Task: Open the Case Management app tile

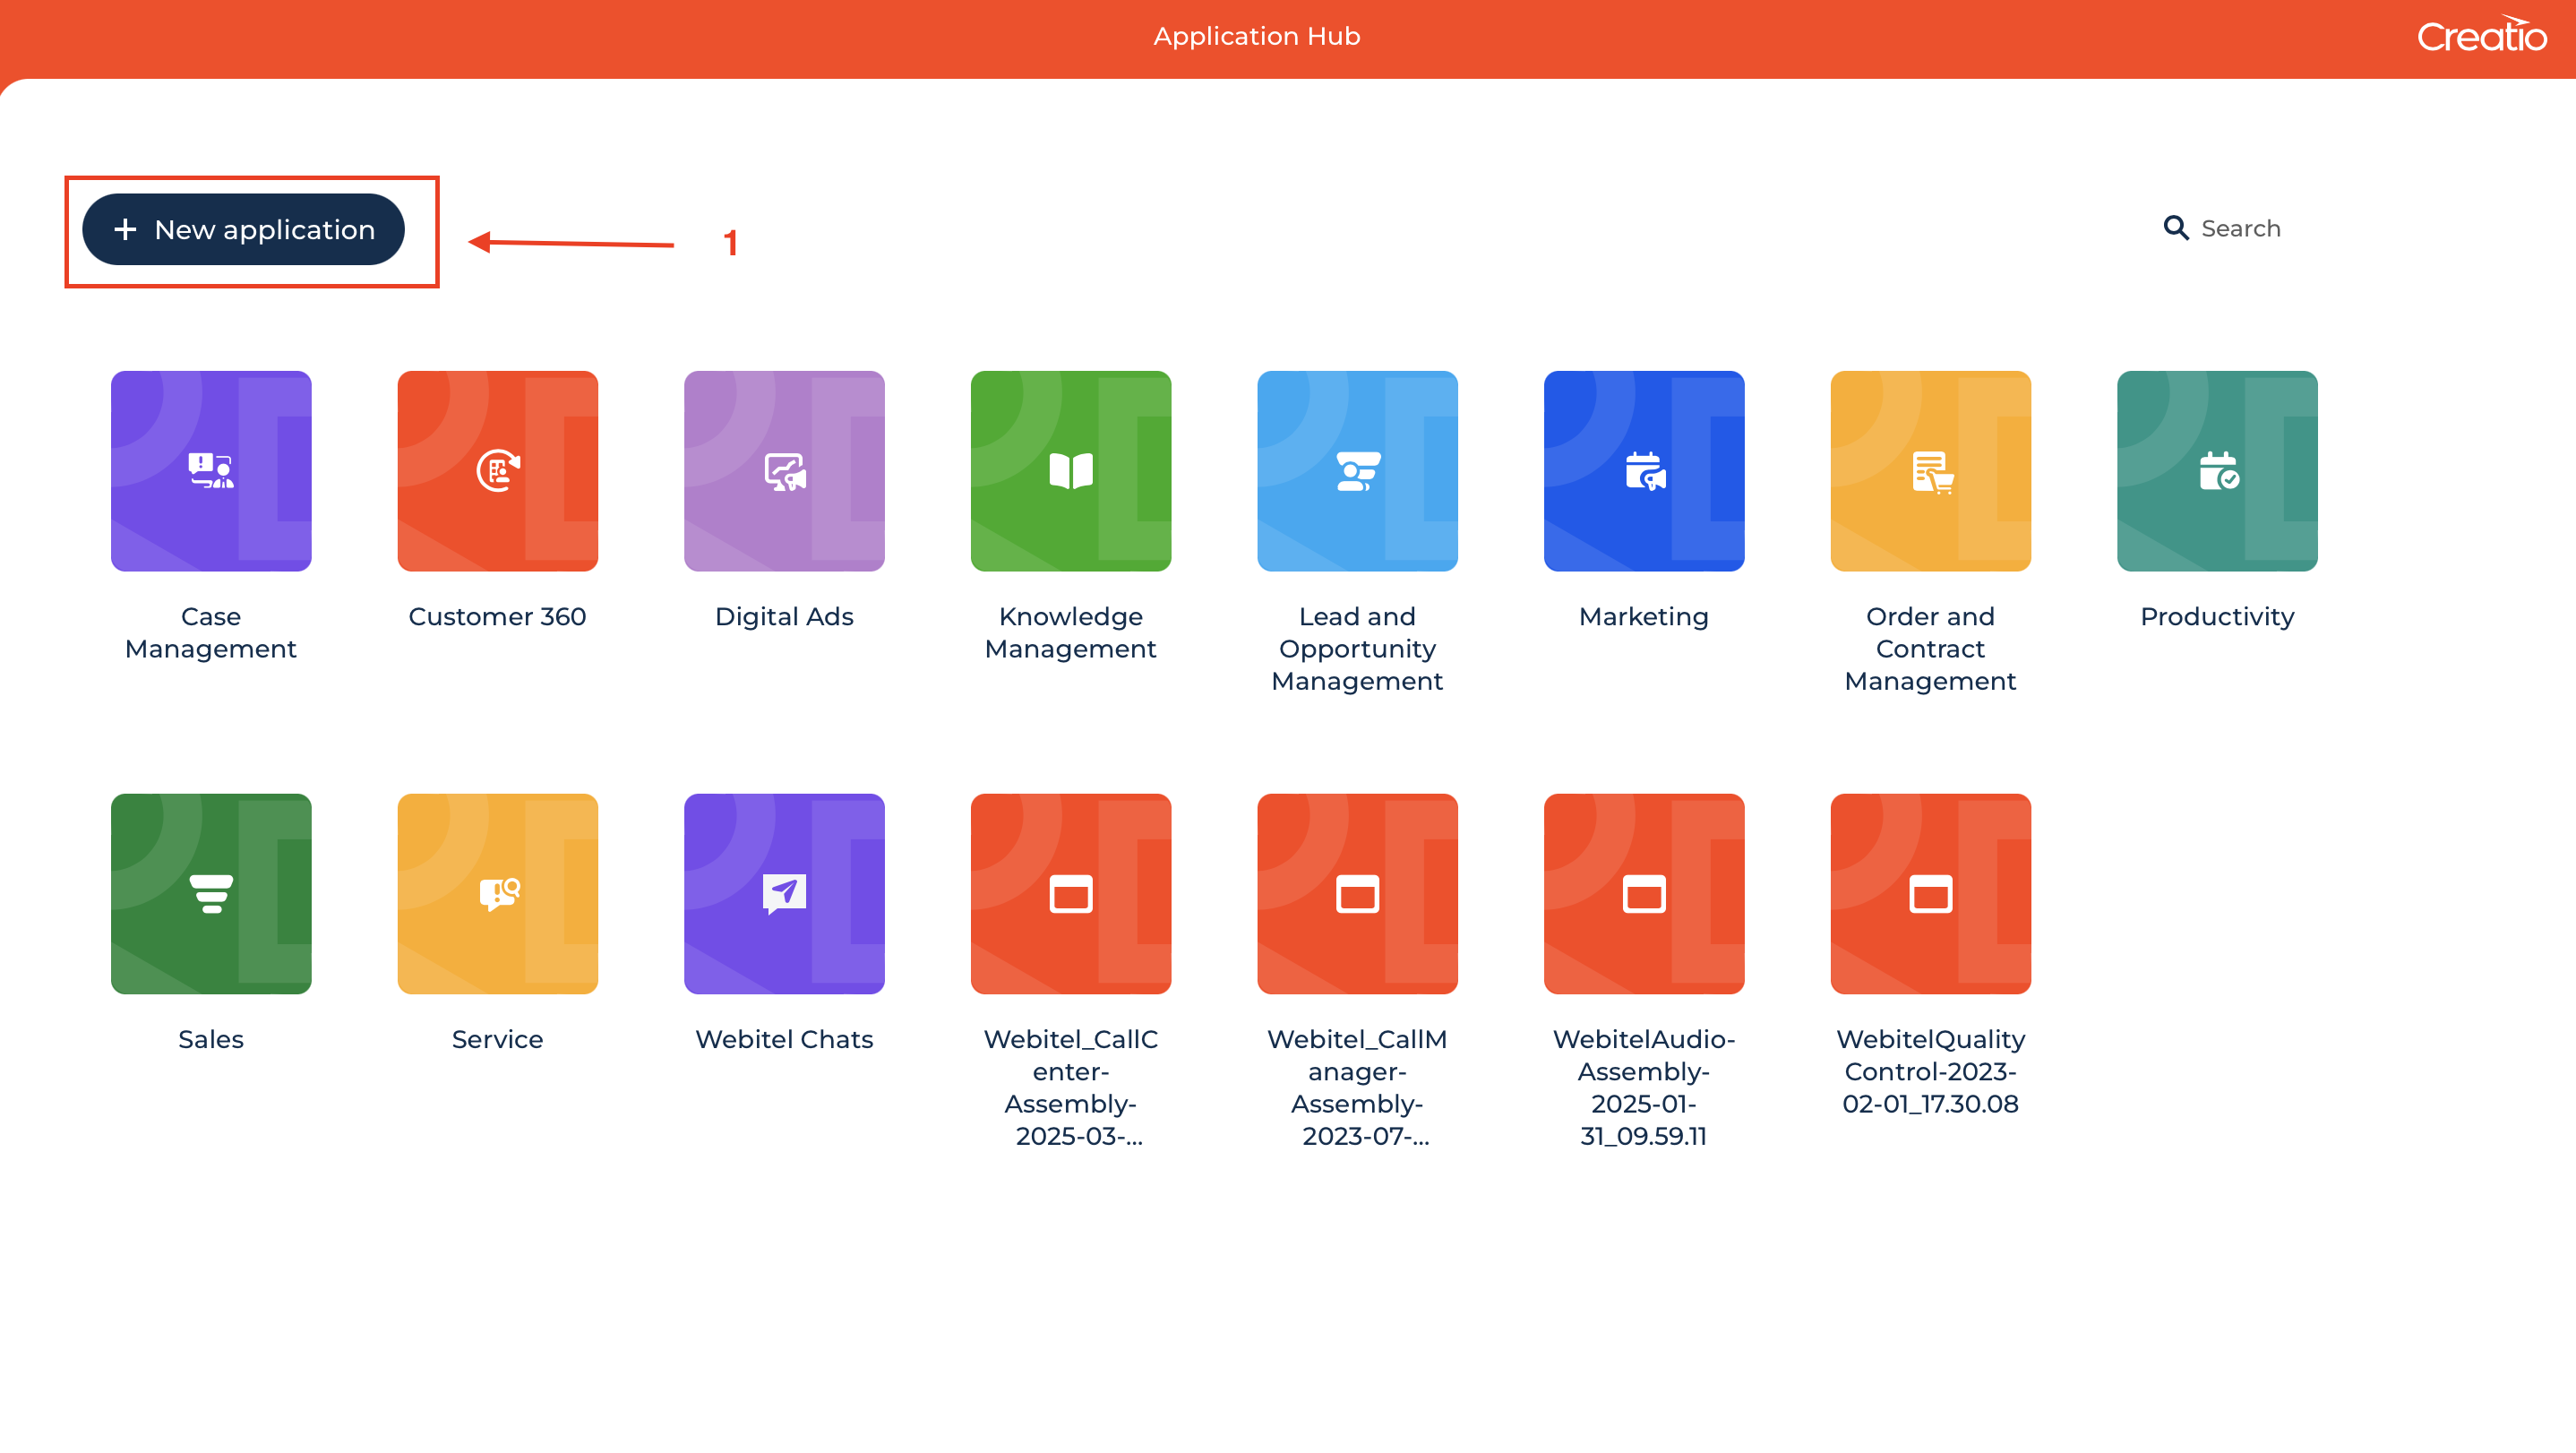Action: [x=211, y=471]
